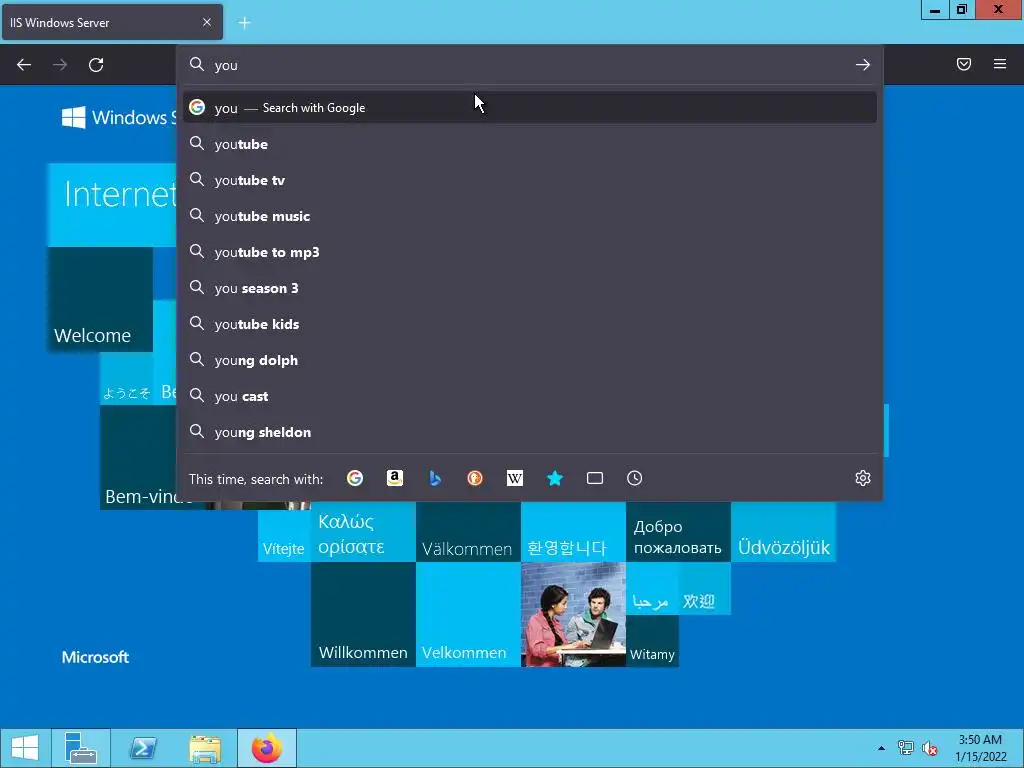Viewport: 1024px width, 768px height.
Task: Search this time with Amazon icon
Action: pos(394,479)
